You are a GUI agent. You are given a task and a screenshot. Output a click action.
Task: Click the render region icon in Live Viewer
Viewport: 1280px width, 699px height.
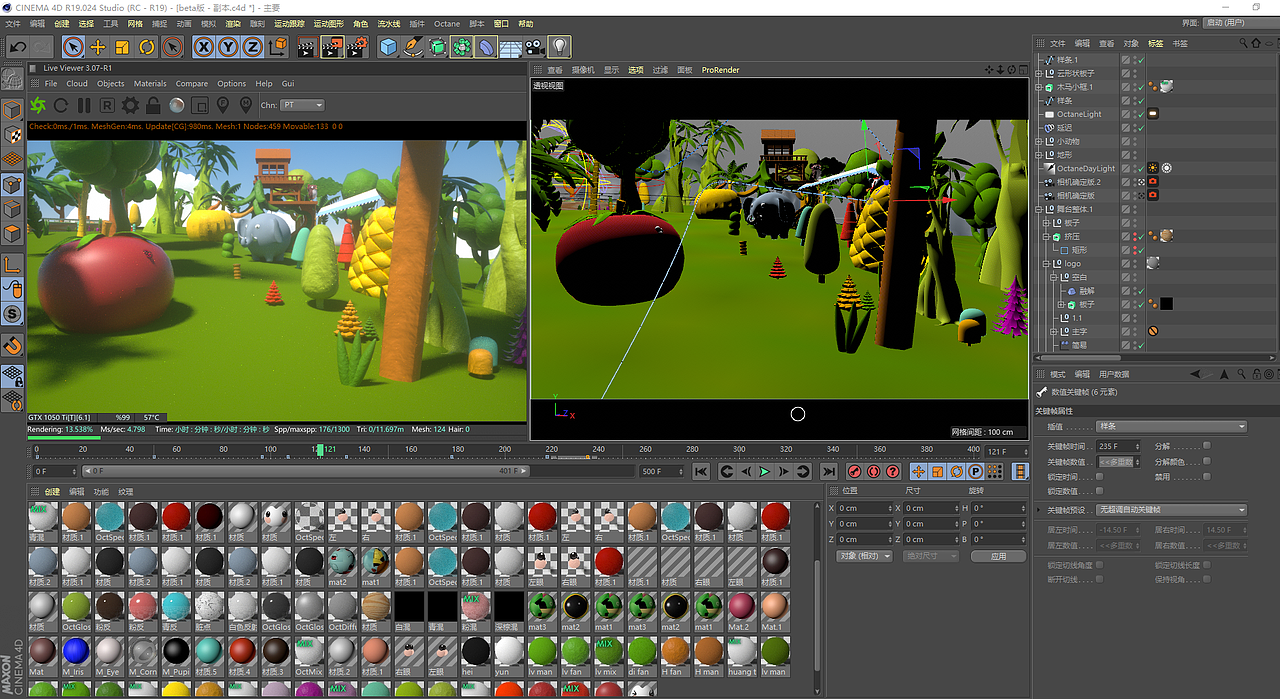[200, 105]
